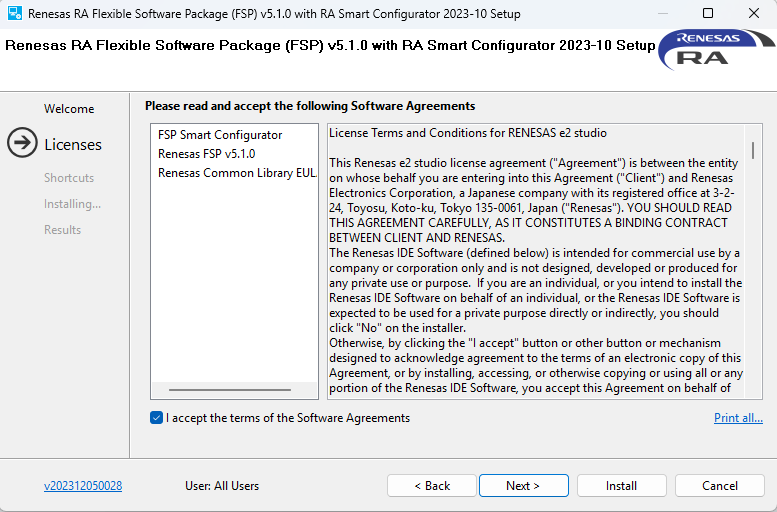This screenshot has width=777, height=512.
Task: Cancel the setup
Action: click(719, 486)
